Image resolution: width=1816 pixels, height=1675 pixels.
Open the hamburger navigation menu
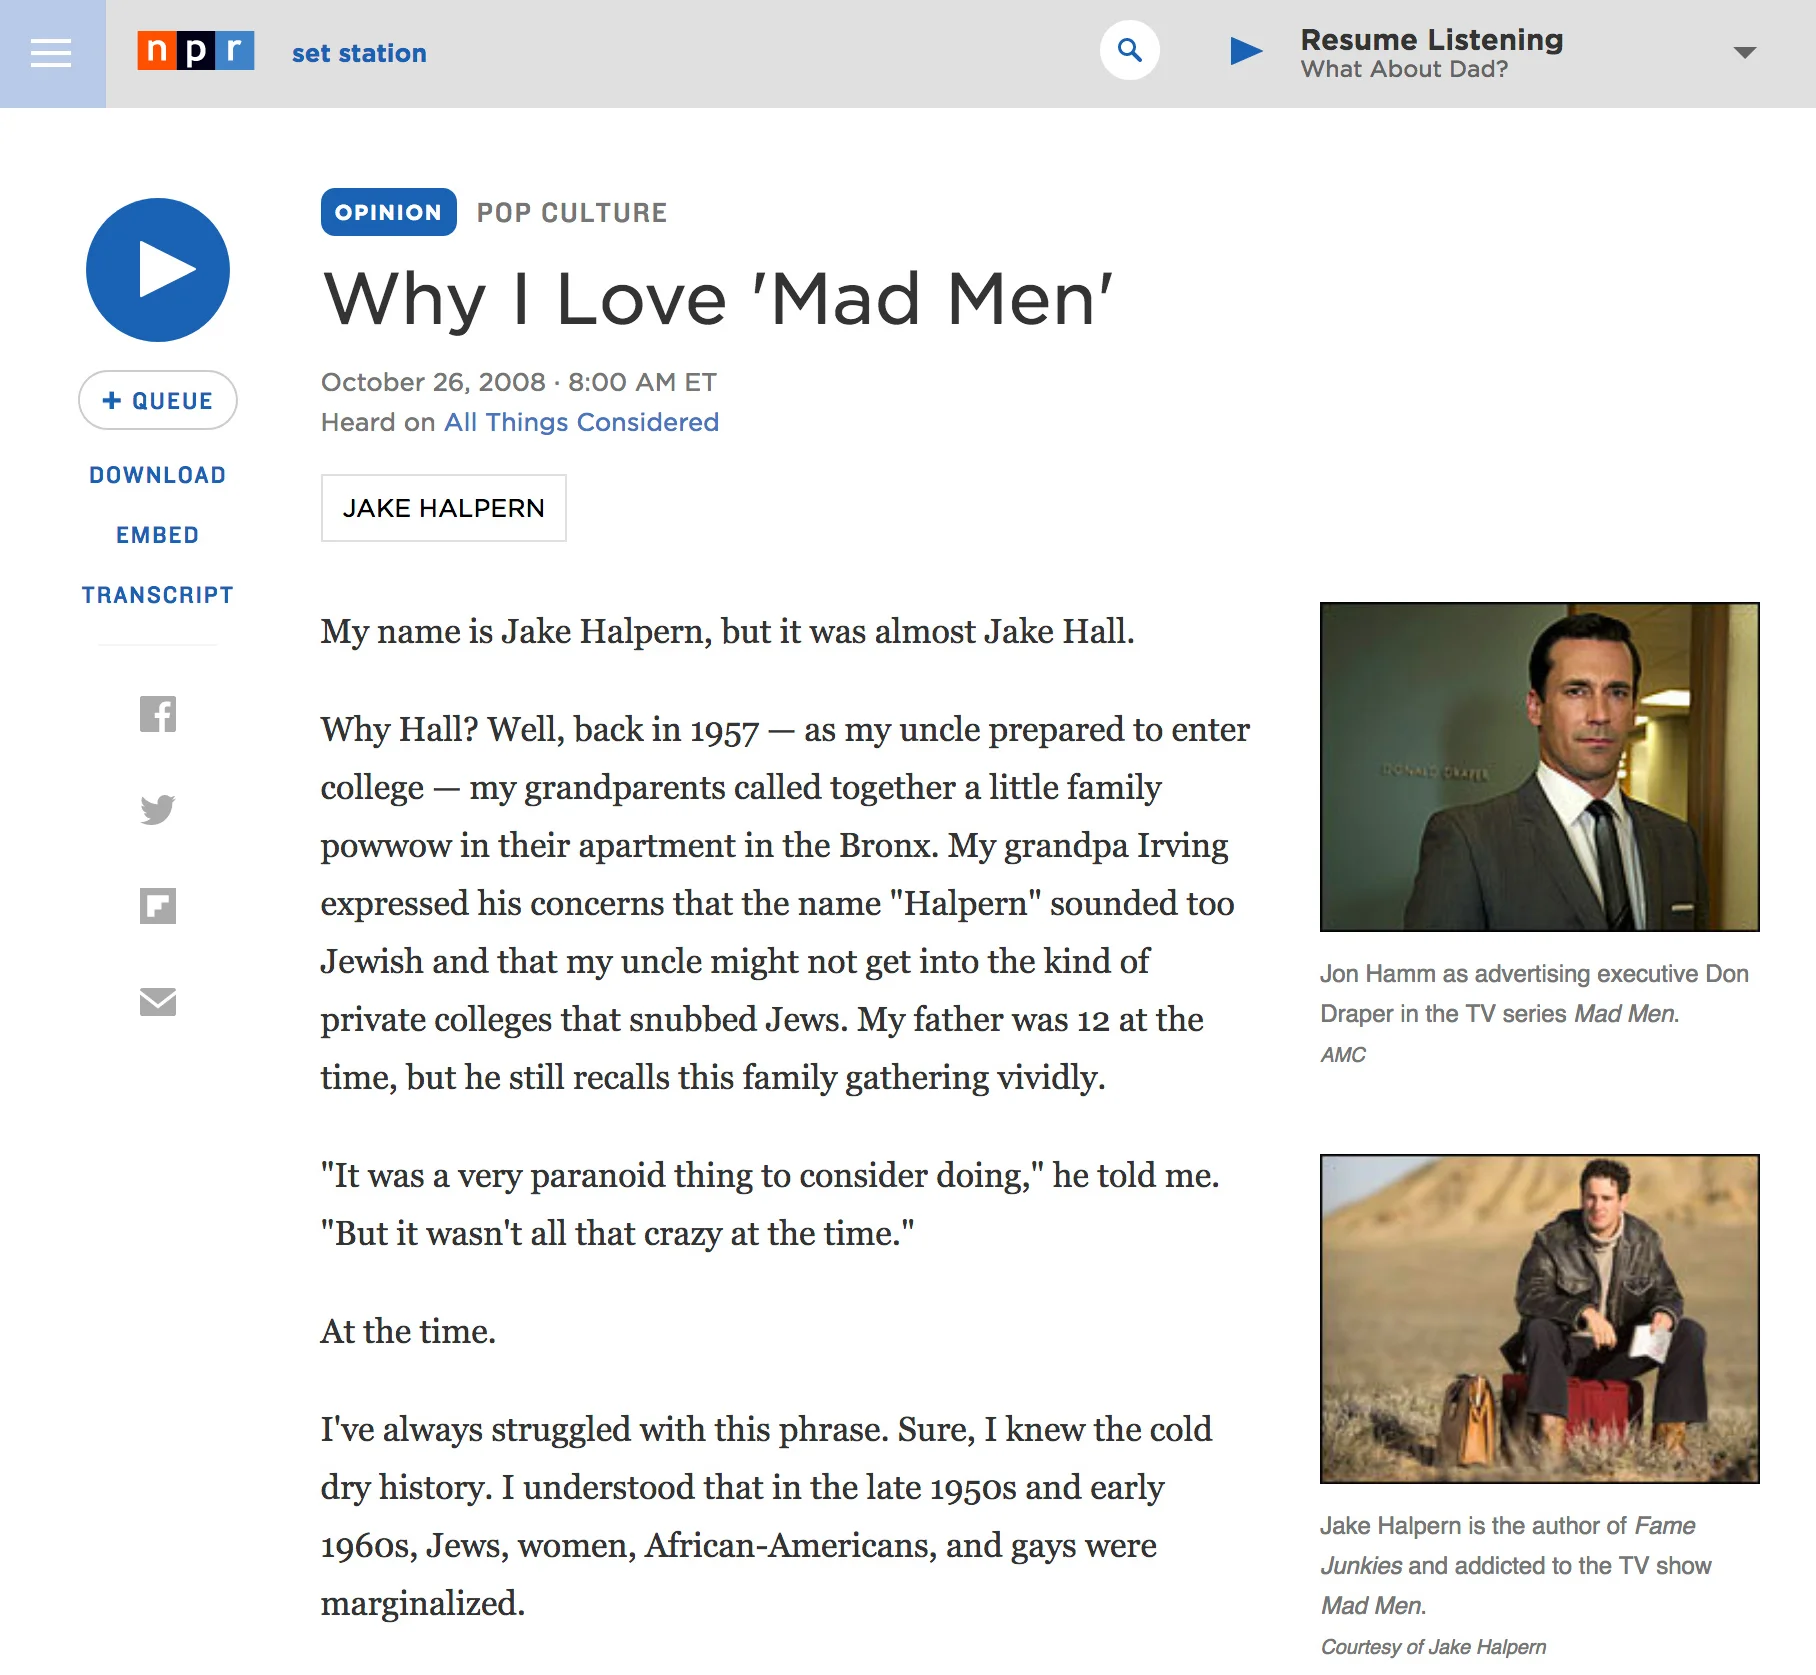coord(52,53)
